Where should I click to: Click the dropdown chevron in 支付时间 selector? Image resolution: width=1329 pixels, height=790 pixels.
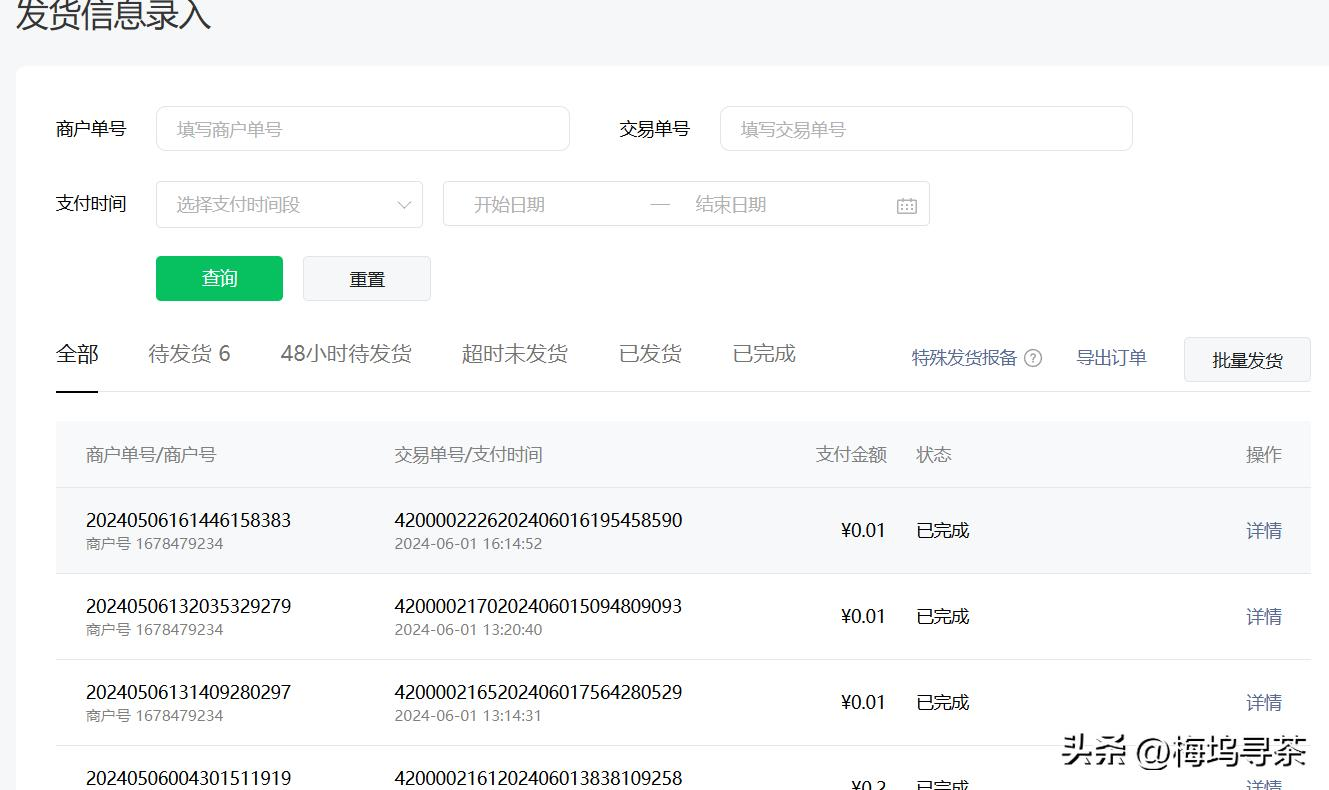pos(404,205)
